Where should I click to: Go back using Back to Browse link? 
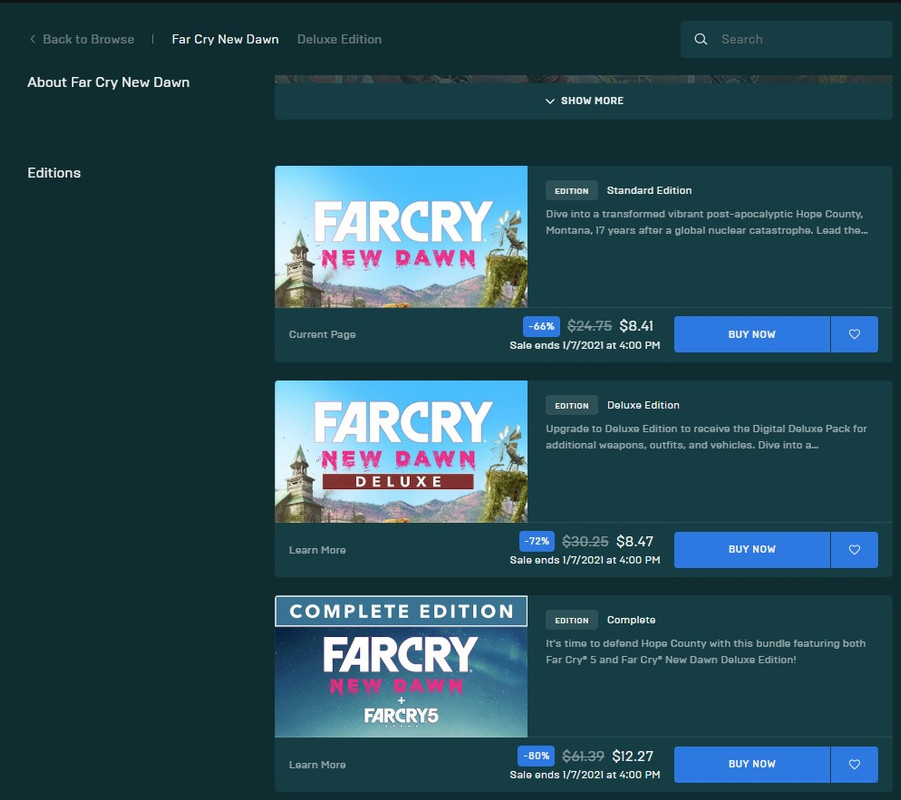click(88, 39)
